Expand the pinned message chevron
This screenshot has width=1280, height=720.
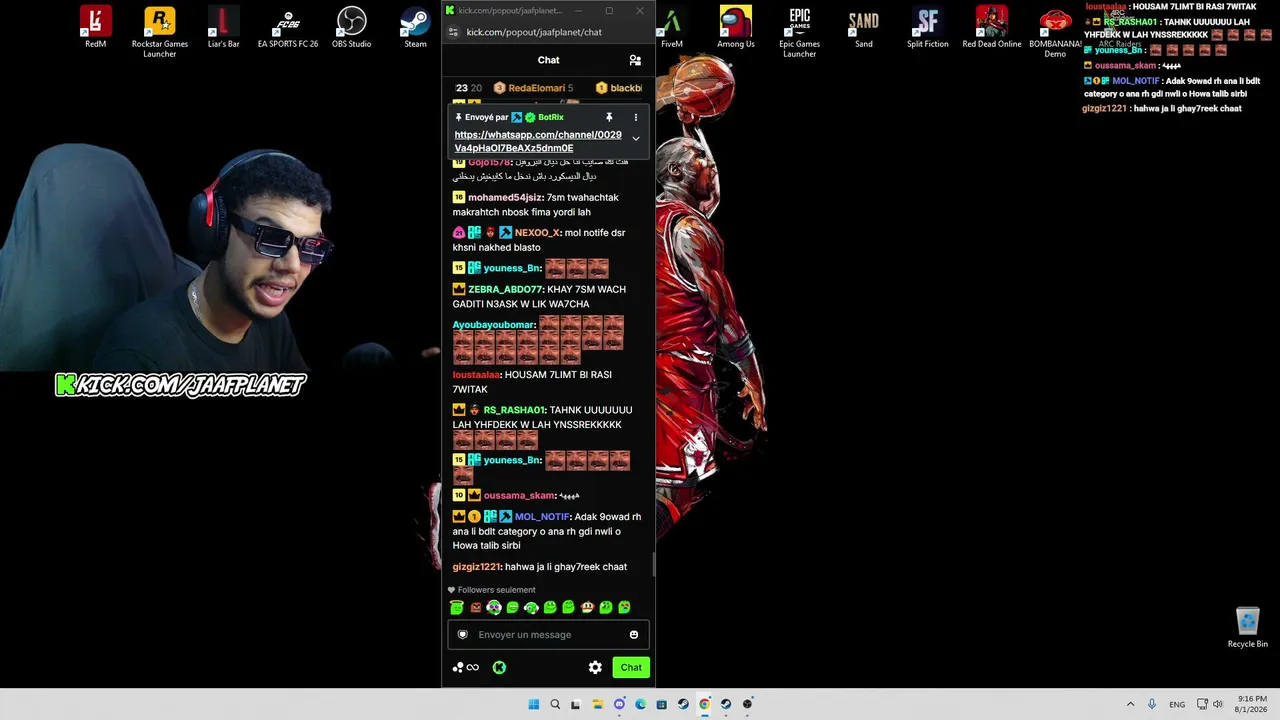coord(635,138)
